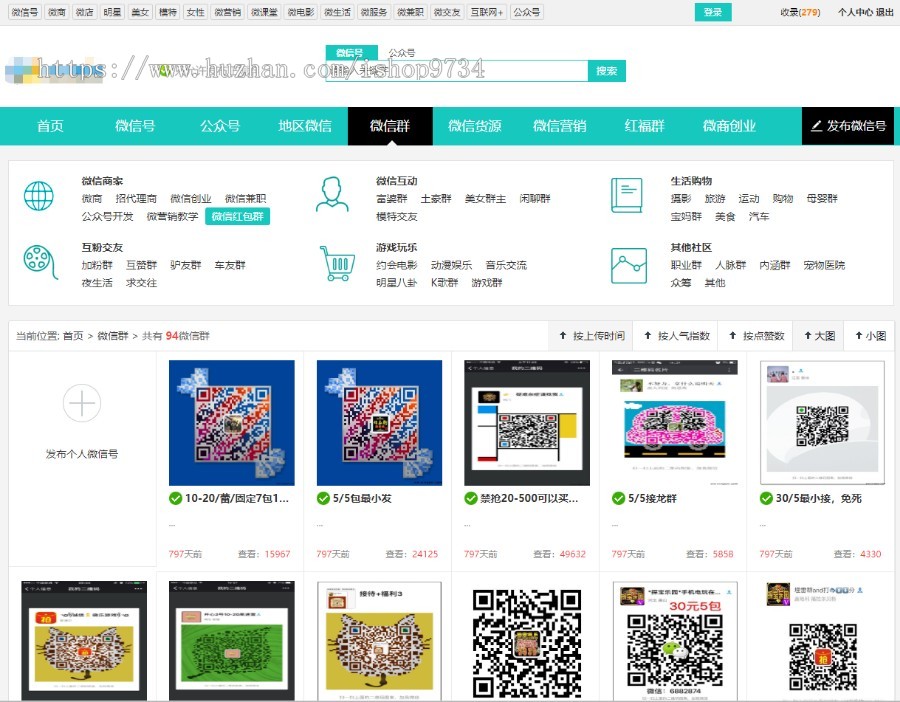The width and height of the screenshot is (900, 702).
Task: Click the shopping cart icon beside 游戏玩乐
Action: (x=336, y=263)
